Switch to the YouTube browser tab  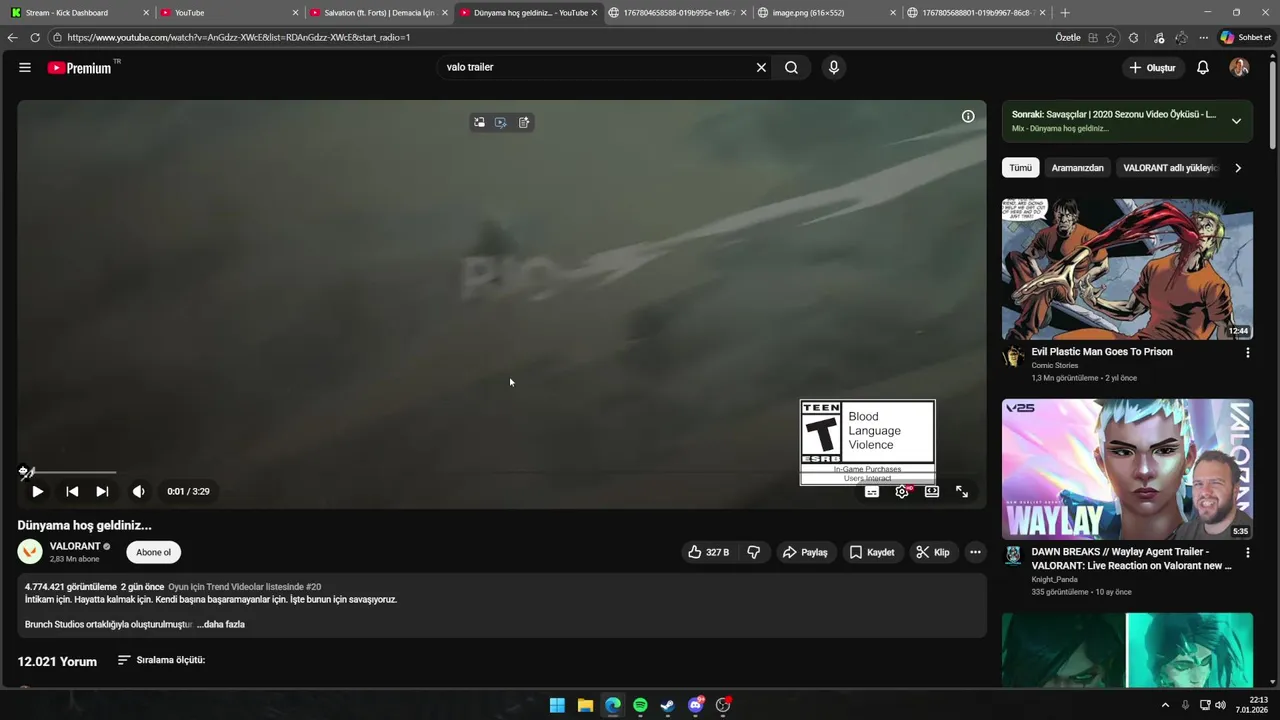pyautogui.click(x=228, y=13)
